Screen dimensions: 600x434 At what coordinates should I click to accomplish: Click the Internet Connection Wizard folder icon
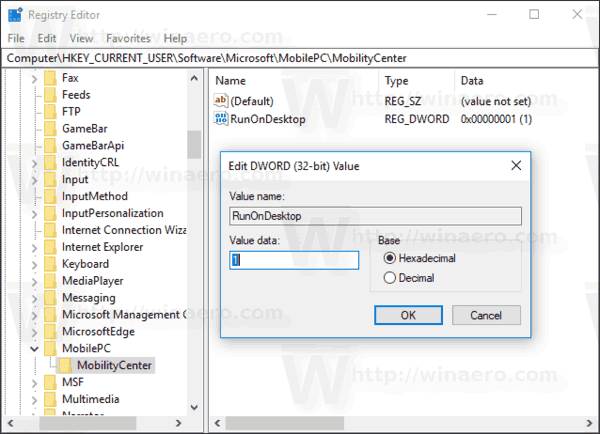coord(50,230)
